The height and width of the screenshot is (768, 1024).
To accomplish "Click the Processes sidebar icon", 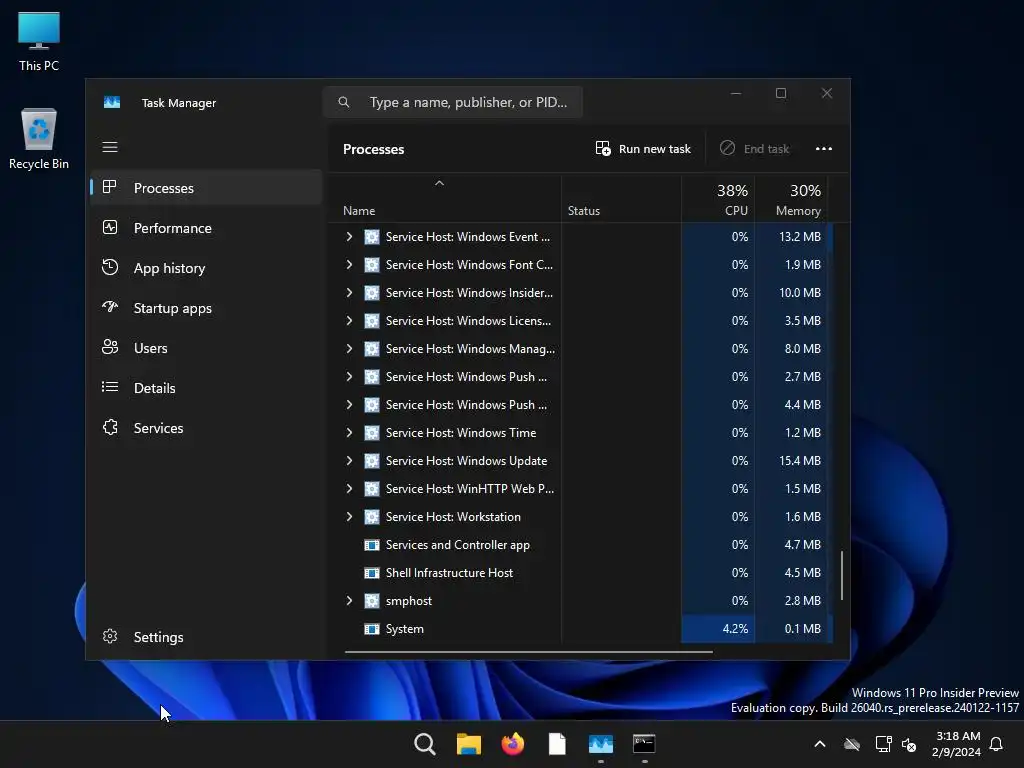I will (110, 187).
